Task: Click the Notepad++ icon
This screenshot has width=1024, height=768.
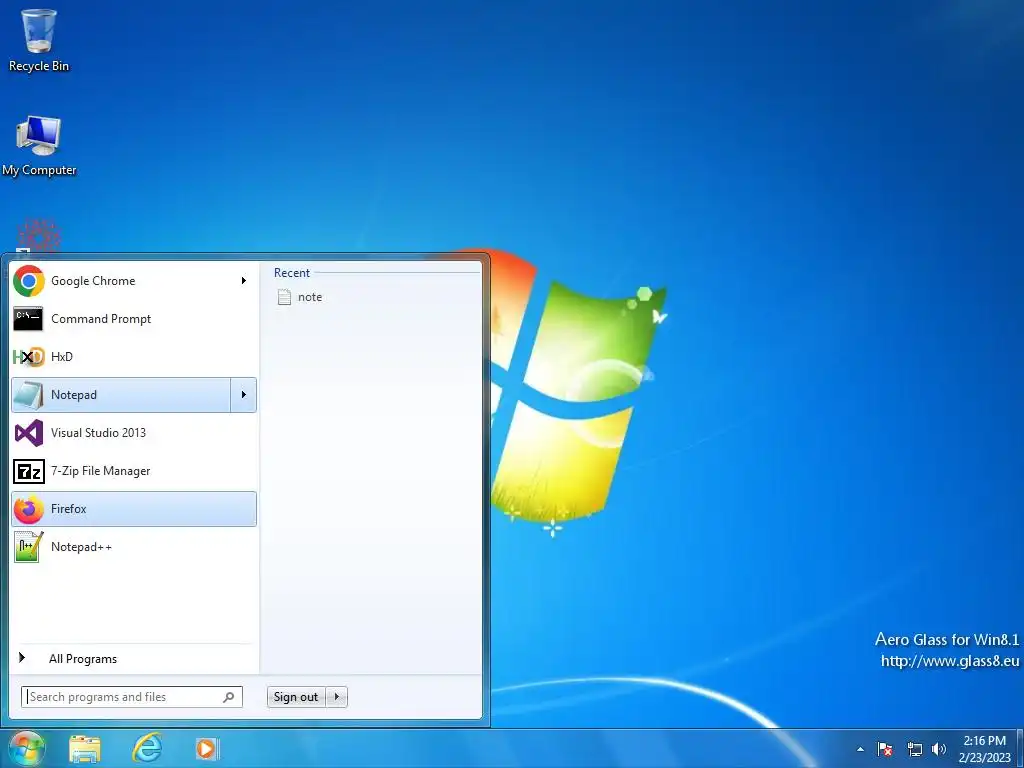Action: pos(29,547)
